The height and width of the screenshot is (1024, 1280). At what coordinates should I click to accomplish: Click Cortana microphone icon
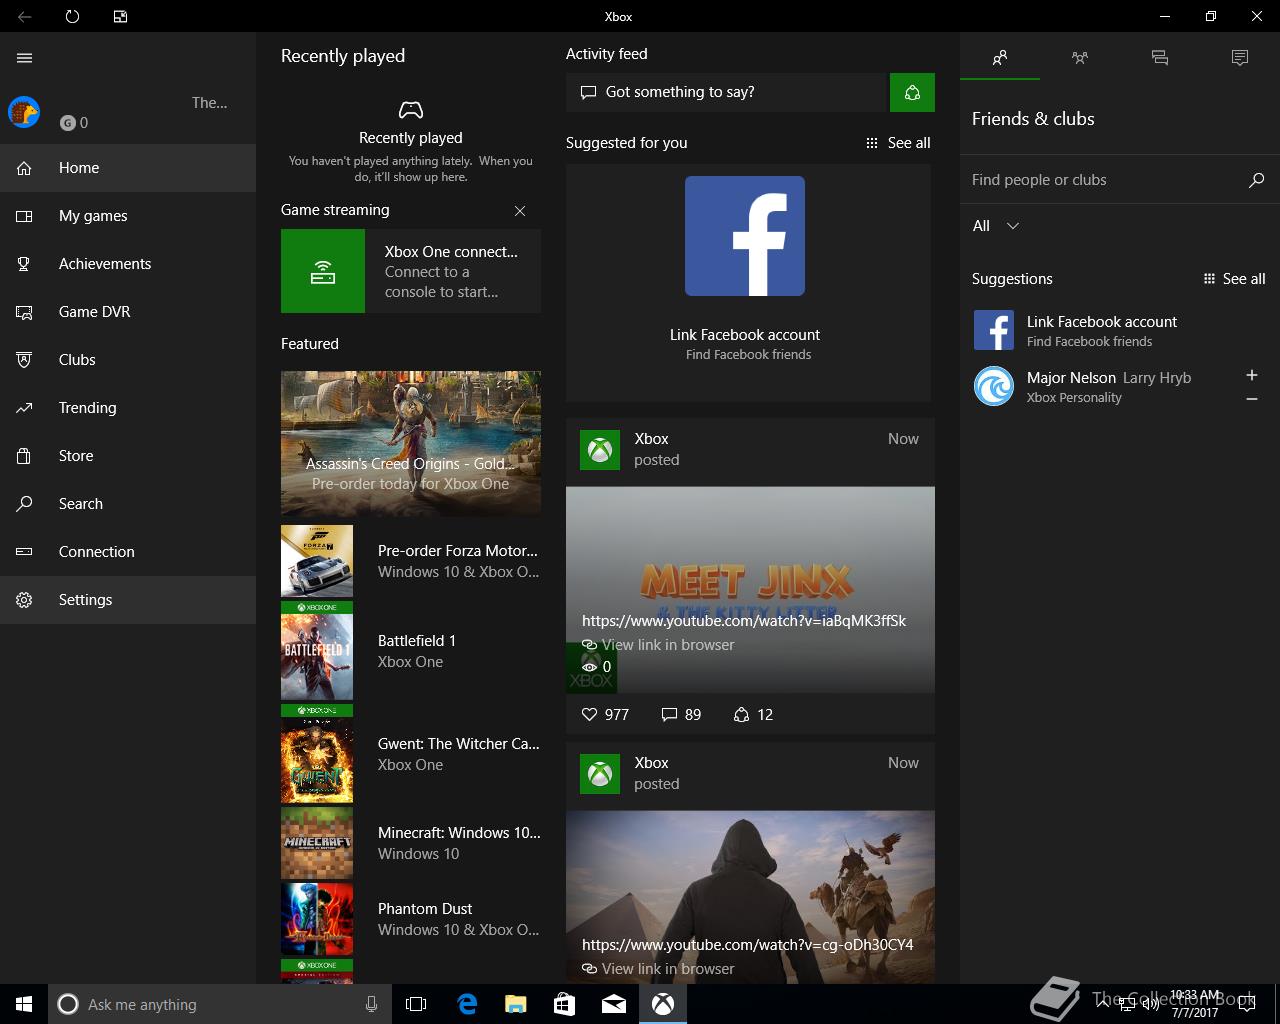click(371, 1004)
